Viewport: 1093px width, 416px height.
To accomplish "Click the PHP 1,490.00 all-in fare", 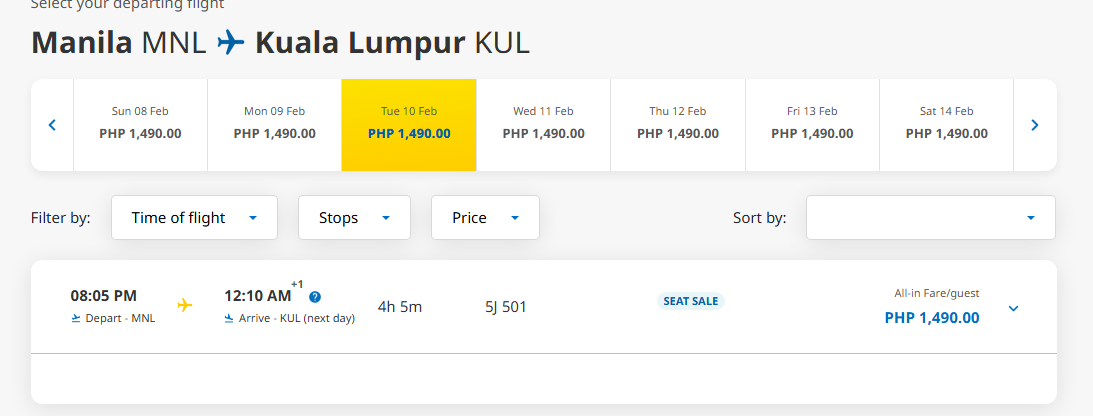I will (x=932, y=318).
